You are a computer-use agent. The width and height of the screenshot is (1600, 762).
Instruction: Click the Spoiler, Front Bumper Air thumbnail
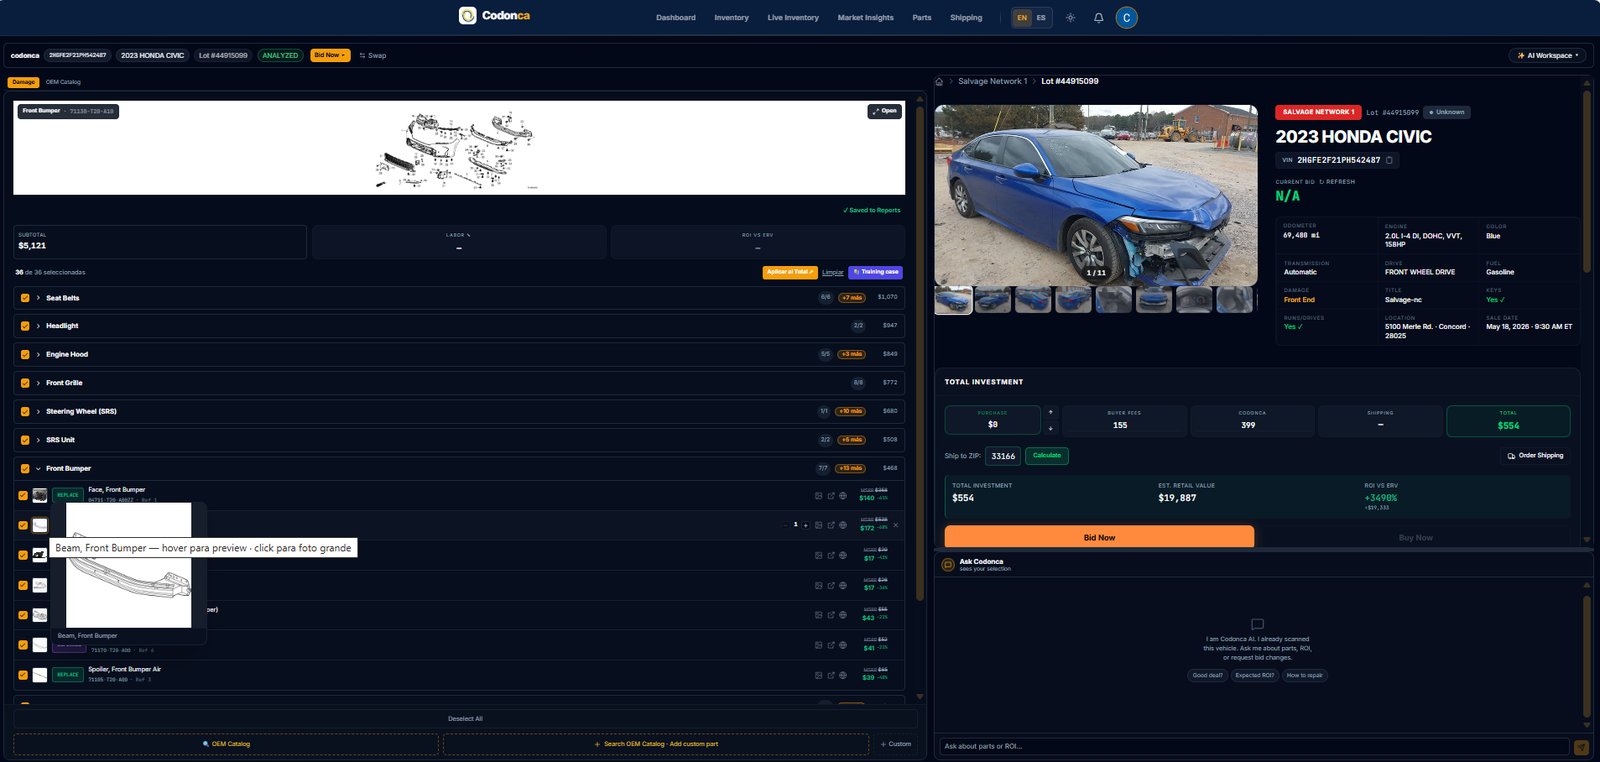[x=40, y=675]
